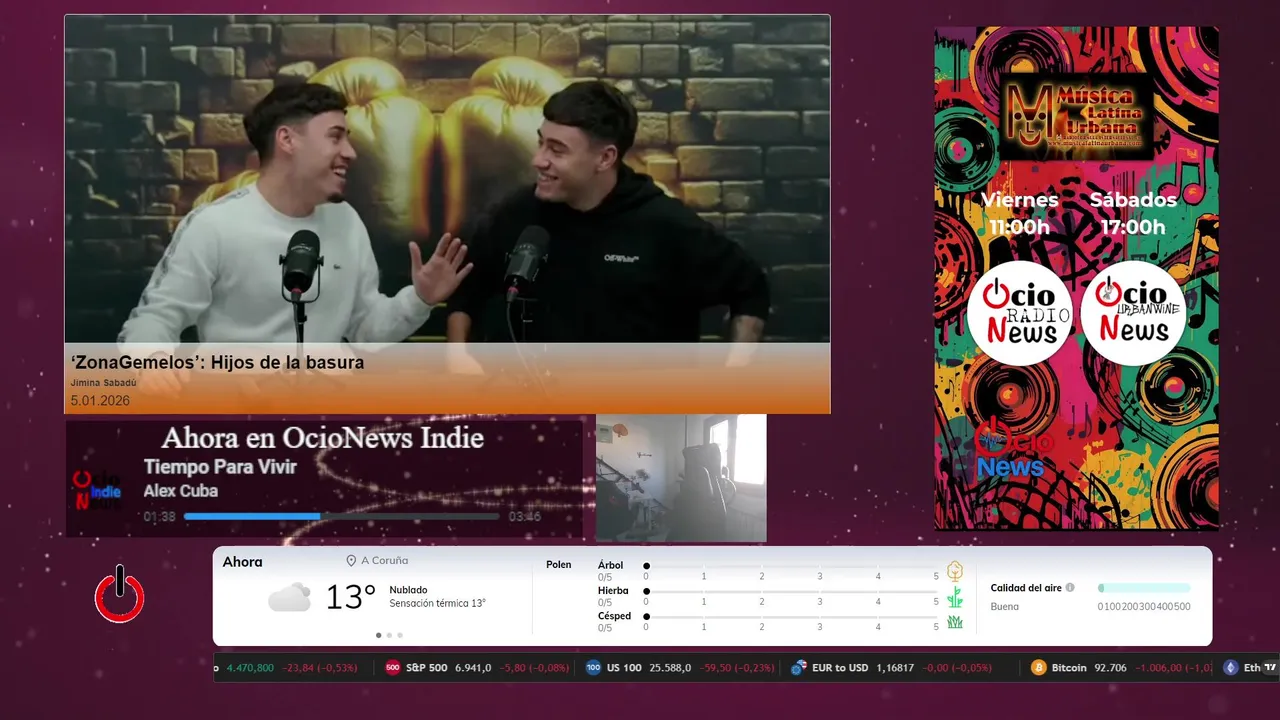Click the Ahora weather heading
The image size is (1280, 720).
tap(243, 562)
